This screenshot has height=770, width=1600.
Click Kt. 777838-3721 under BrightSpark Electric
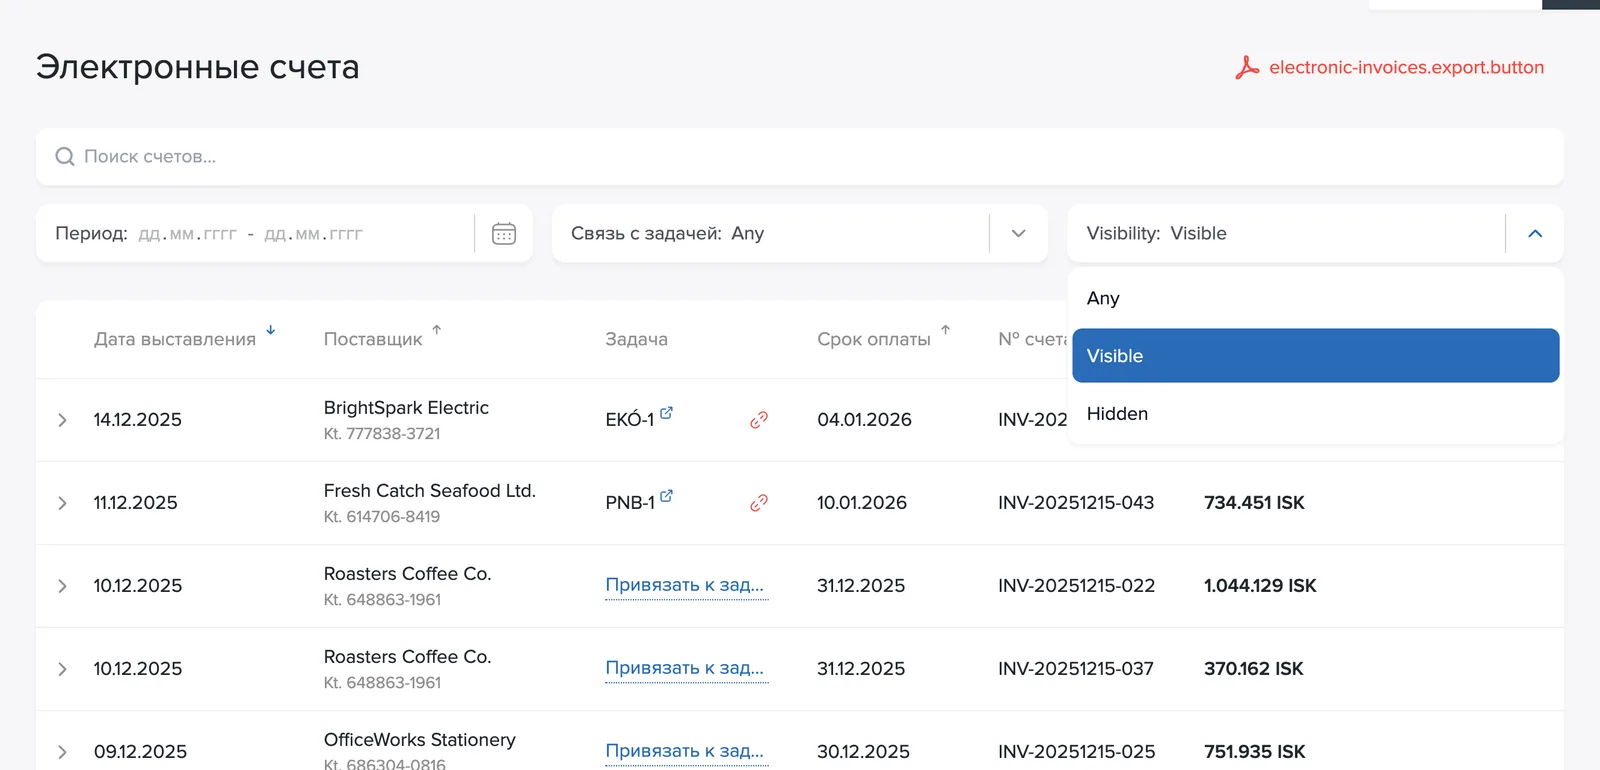[382, 434]
